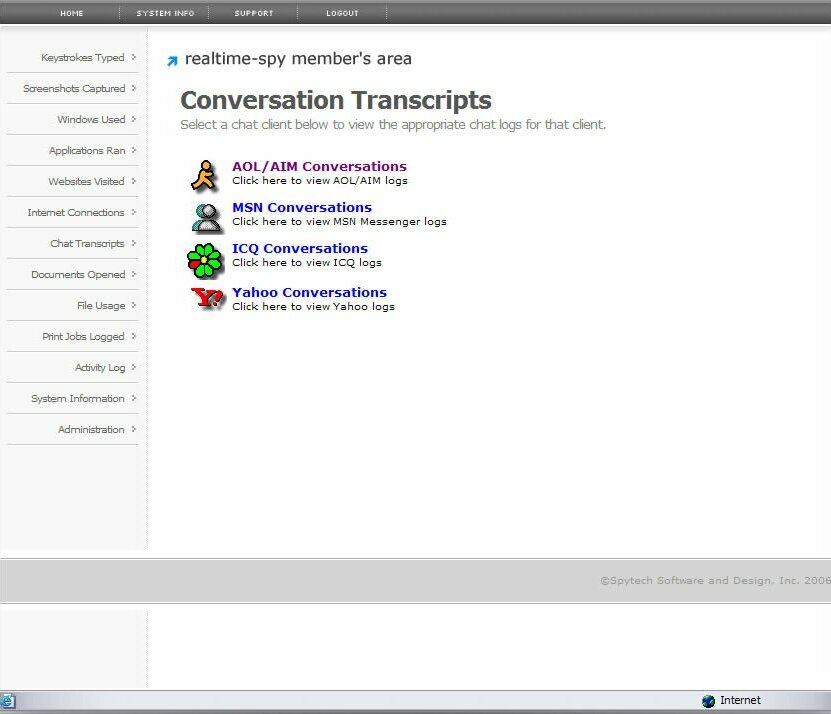This screenshot has width=831, height=714.
Task: Click the AOL/AIM running man icon
Action: [204, 175]
